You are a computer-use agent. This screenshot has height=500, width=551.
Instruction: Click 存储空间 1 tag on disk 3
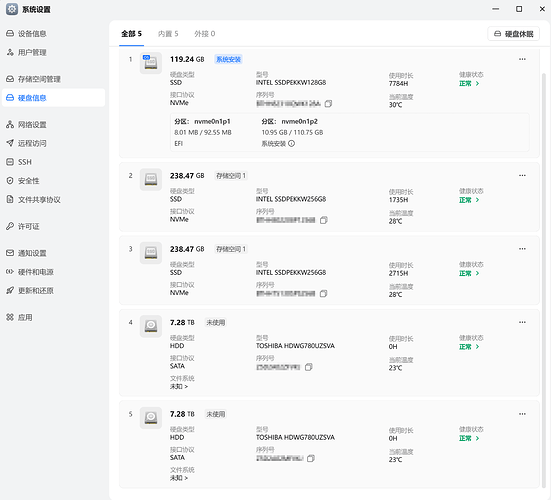(x=231, y=249)
